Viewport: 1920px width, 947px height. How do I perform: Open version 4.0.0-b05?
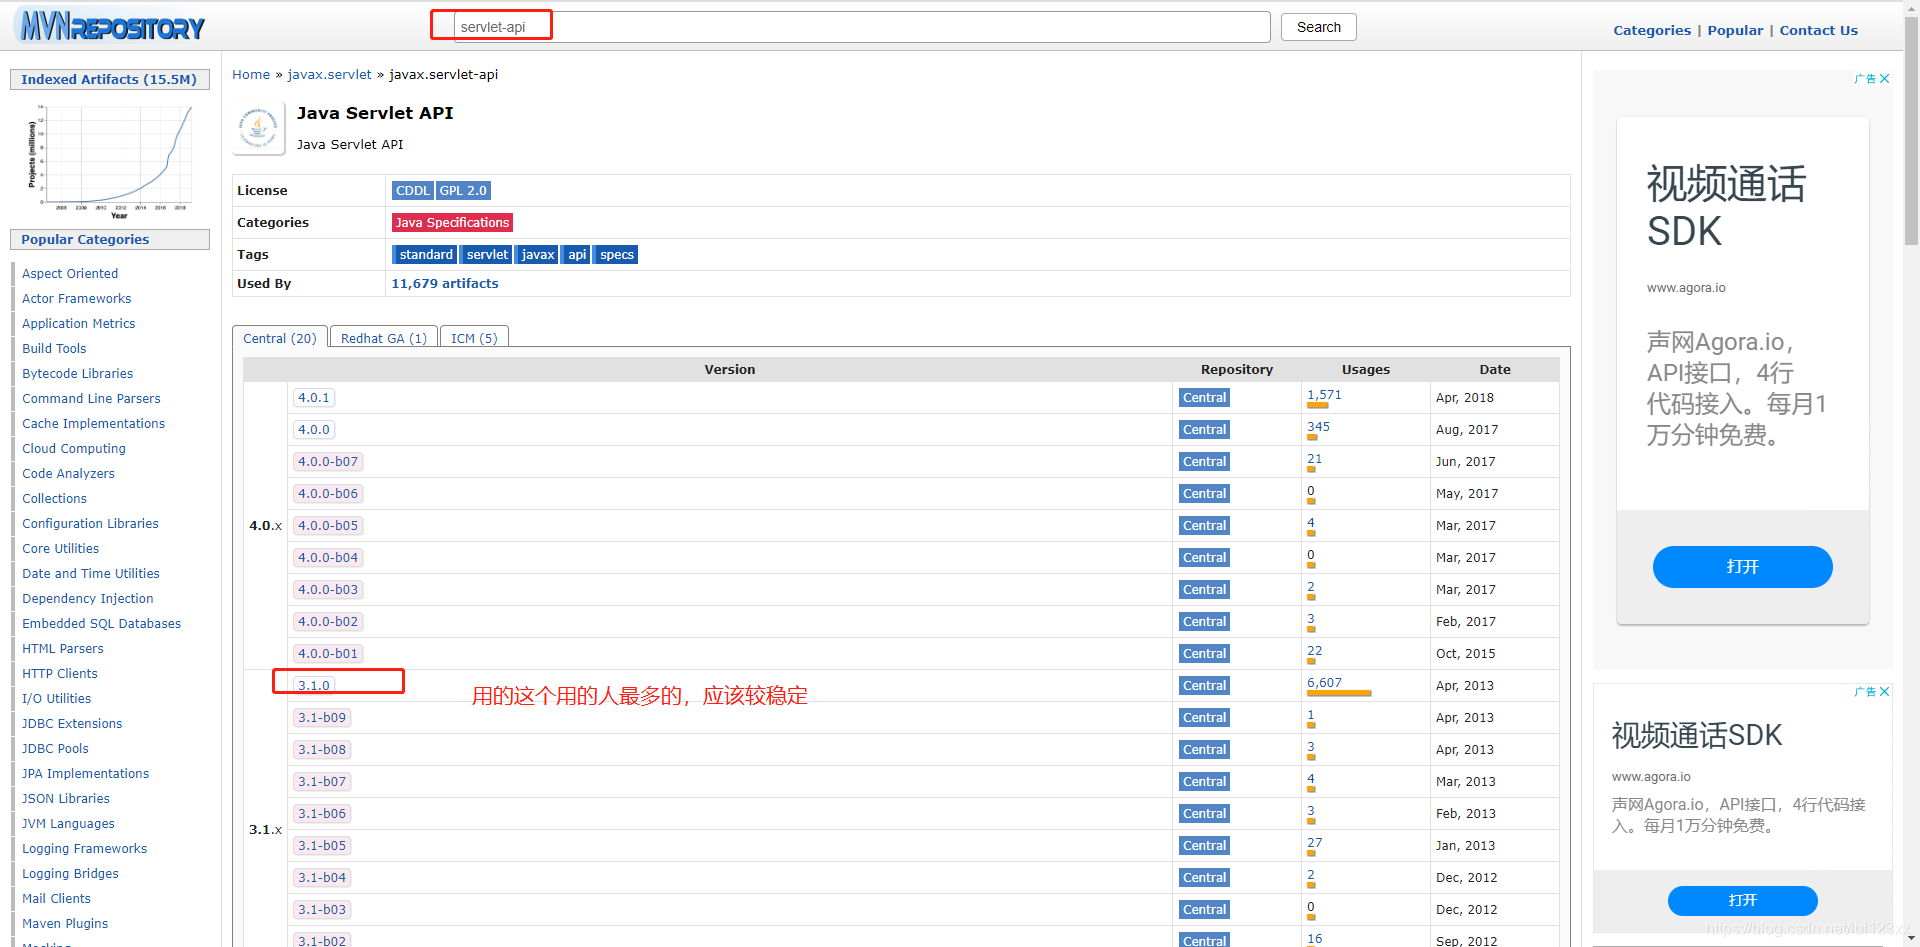(x=327, y=526)
